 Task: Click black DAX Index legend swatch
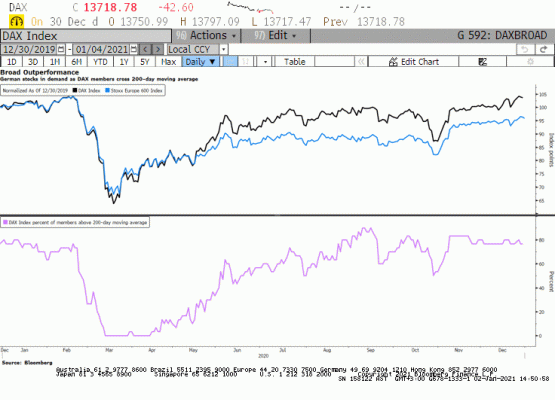(75, 91)
